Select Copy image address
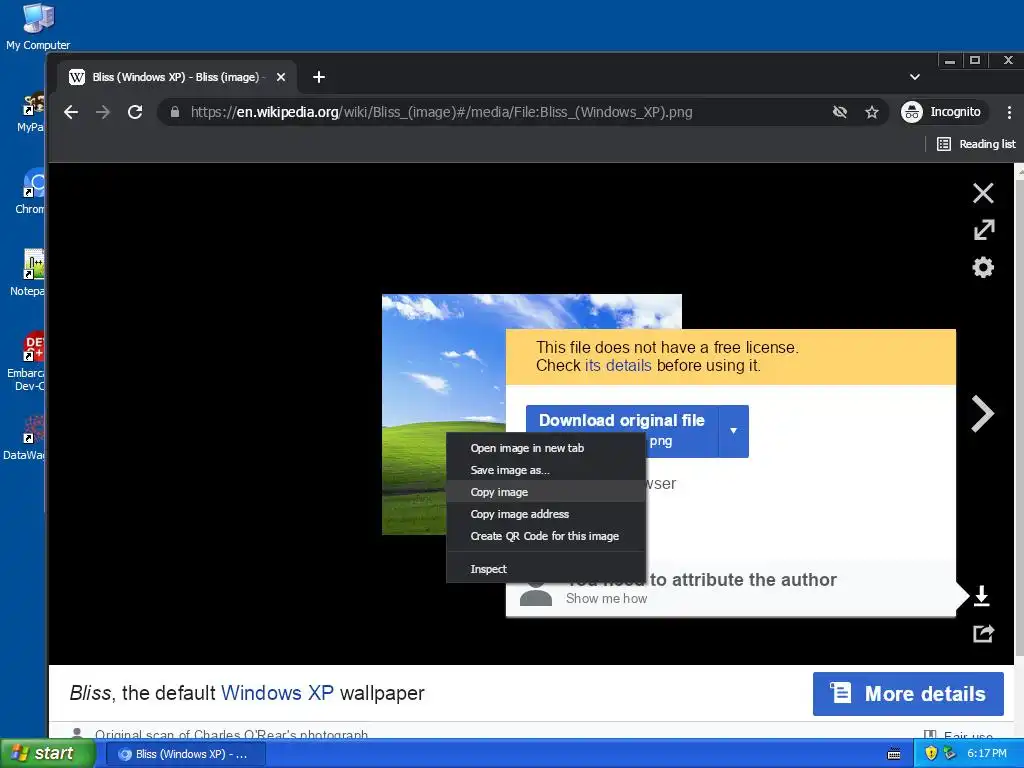The width and height of the screenshot is (1024, 768). (546, 514)
